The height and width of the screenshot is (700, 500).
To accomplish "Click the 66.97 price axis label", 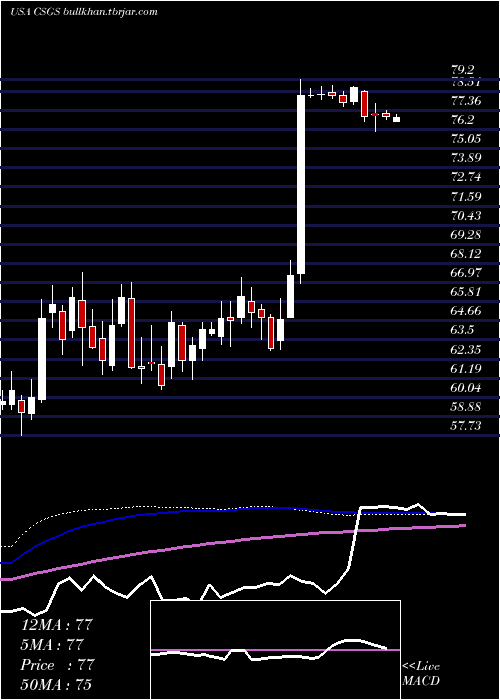I will 466,273.
